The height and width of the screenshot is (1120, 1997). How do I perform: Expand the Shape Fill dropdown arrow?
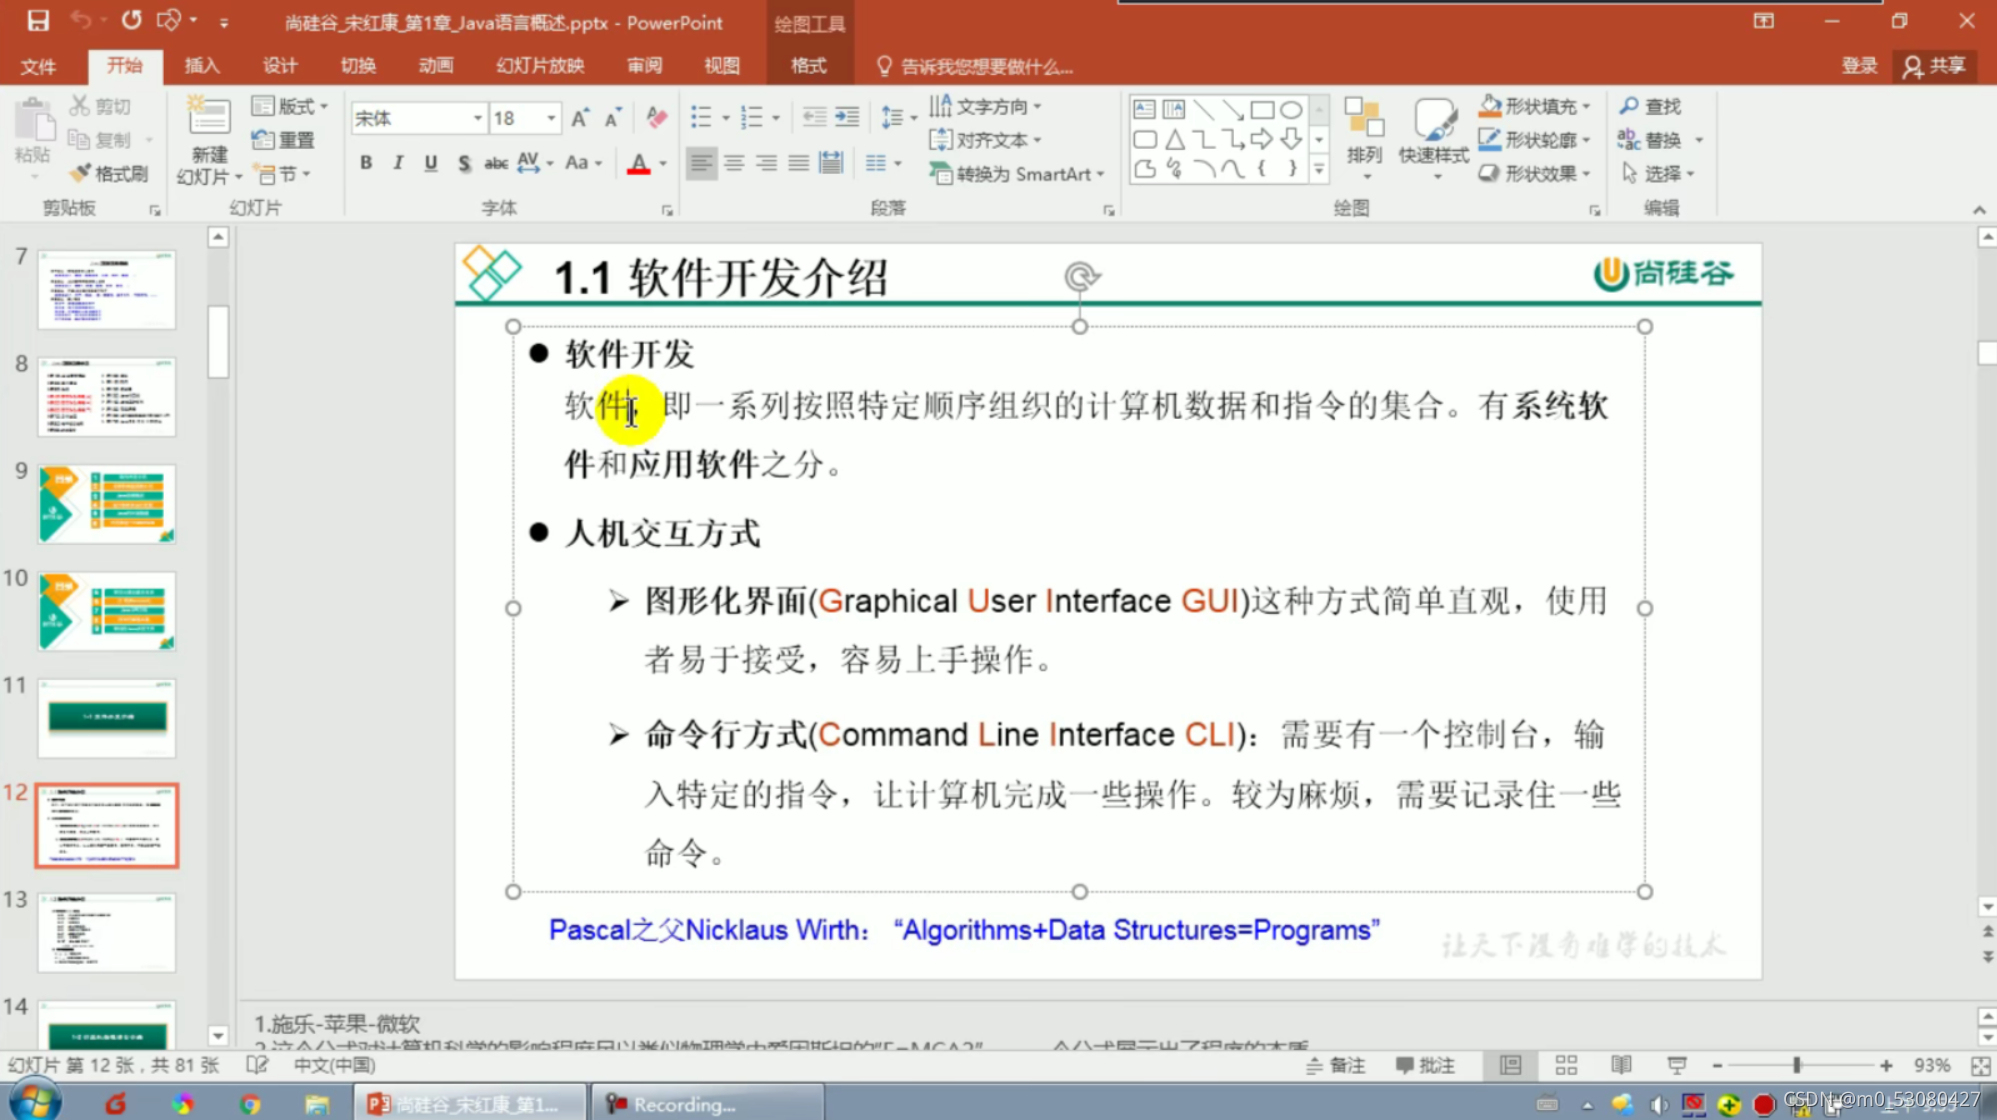(1587, 106)
